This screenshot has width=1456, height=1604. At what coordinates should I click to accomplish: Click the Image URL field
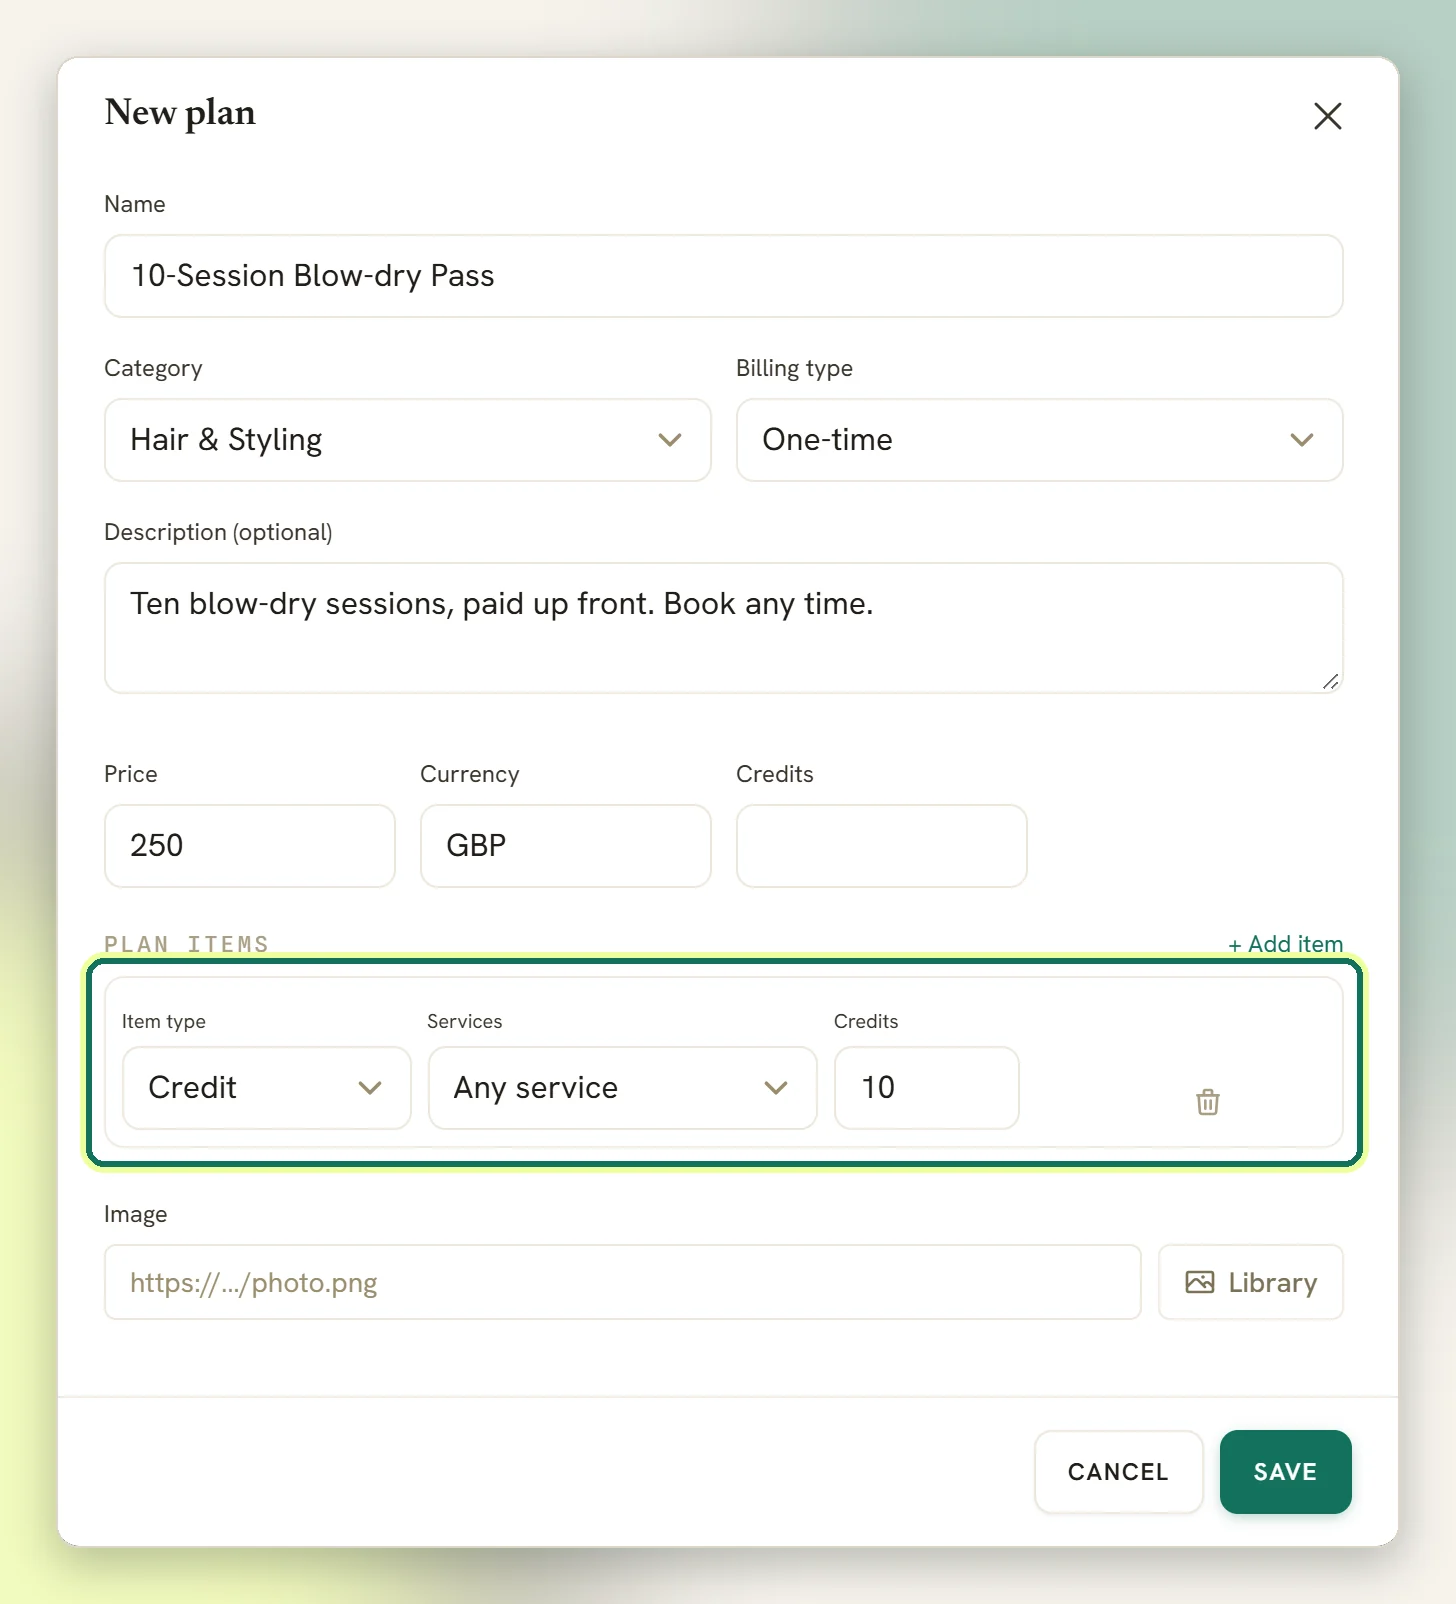[622, 1282]
